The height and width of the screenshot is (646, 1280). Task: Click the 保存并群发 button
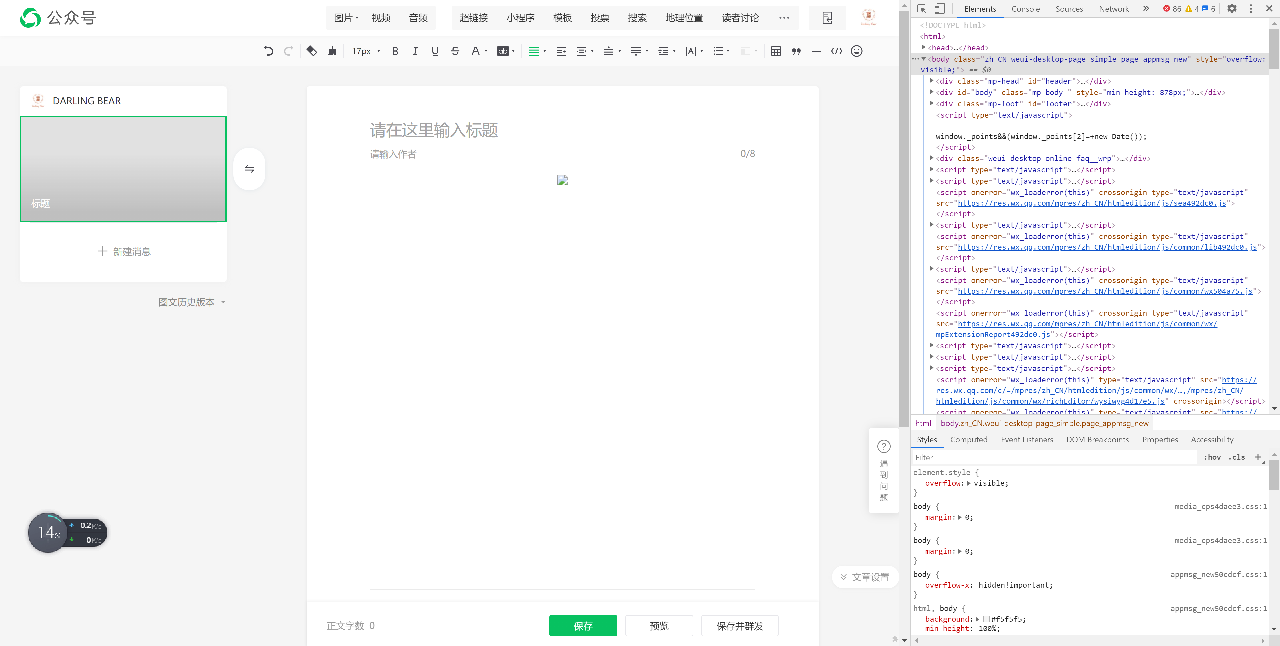740,626
